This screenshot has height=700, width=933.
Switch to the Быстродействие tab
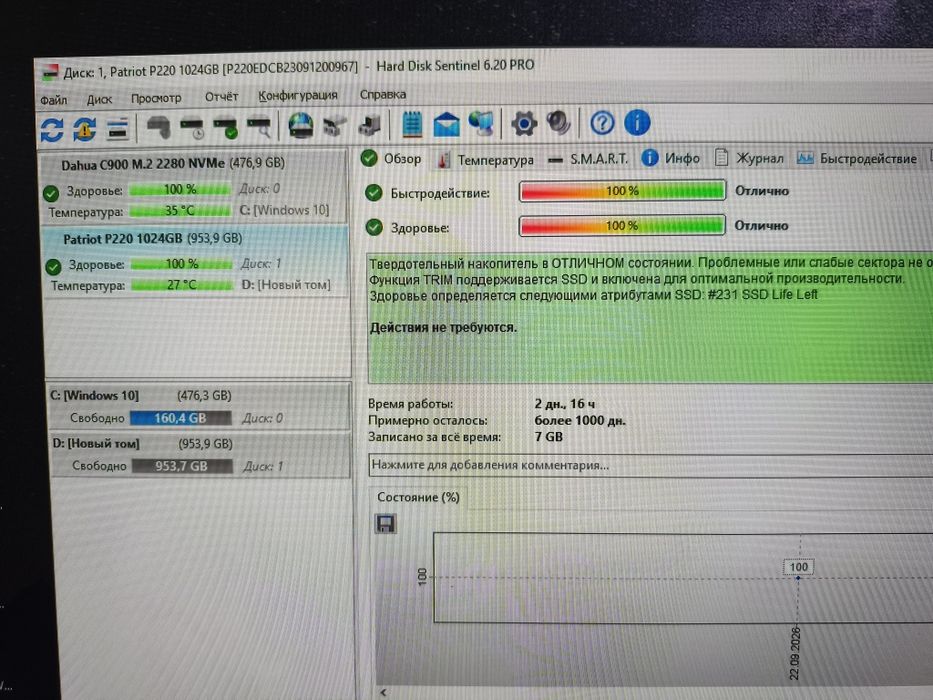pyautogui.click(x=857, y=158)
